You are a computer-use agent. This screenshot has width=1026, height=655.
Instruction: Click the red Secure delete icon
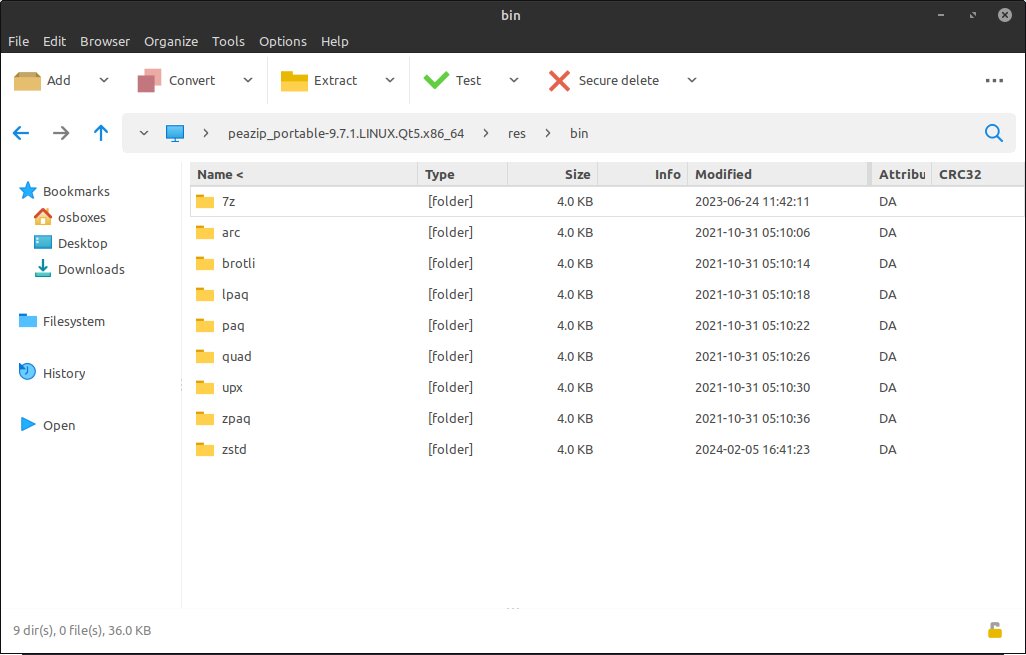click(559, 80)
